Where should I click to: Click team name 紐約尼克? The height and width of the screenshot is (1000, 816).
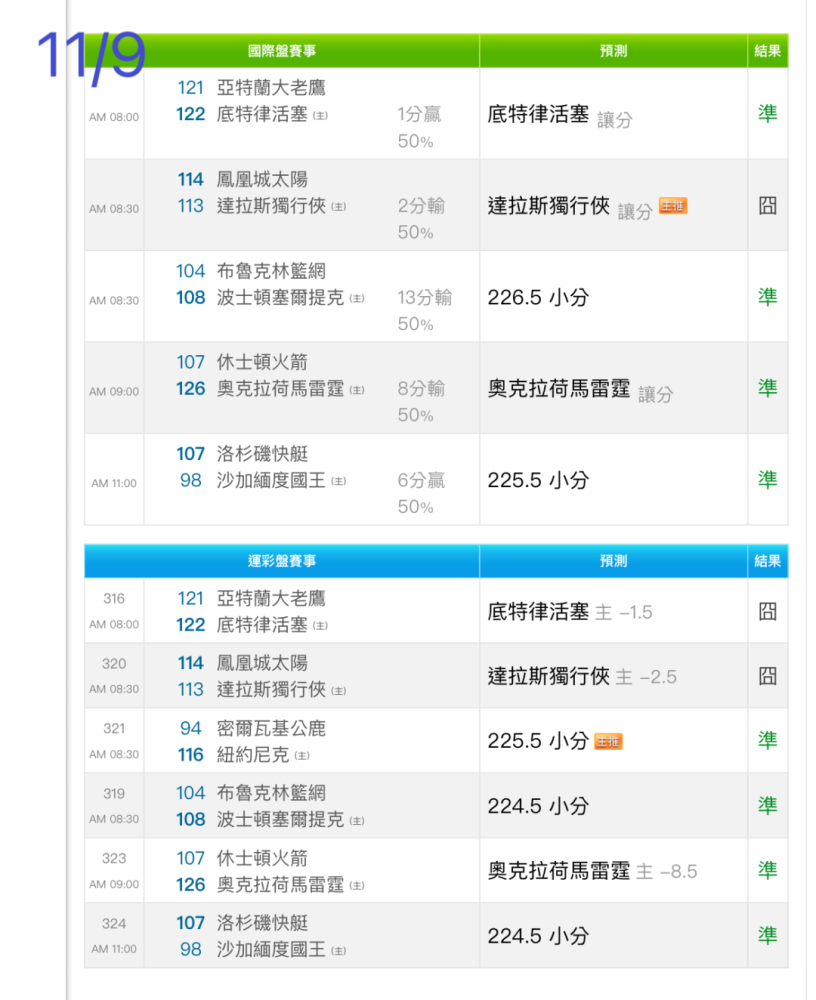pyautogui.click(x=253, y=755)
